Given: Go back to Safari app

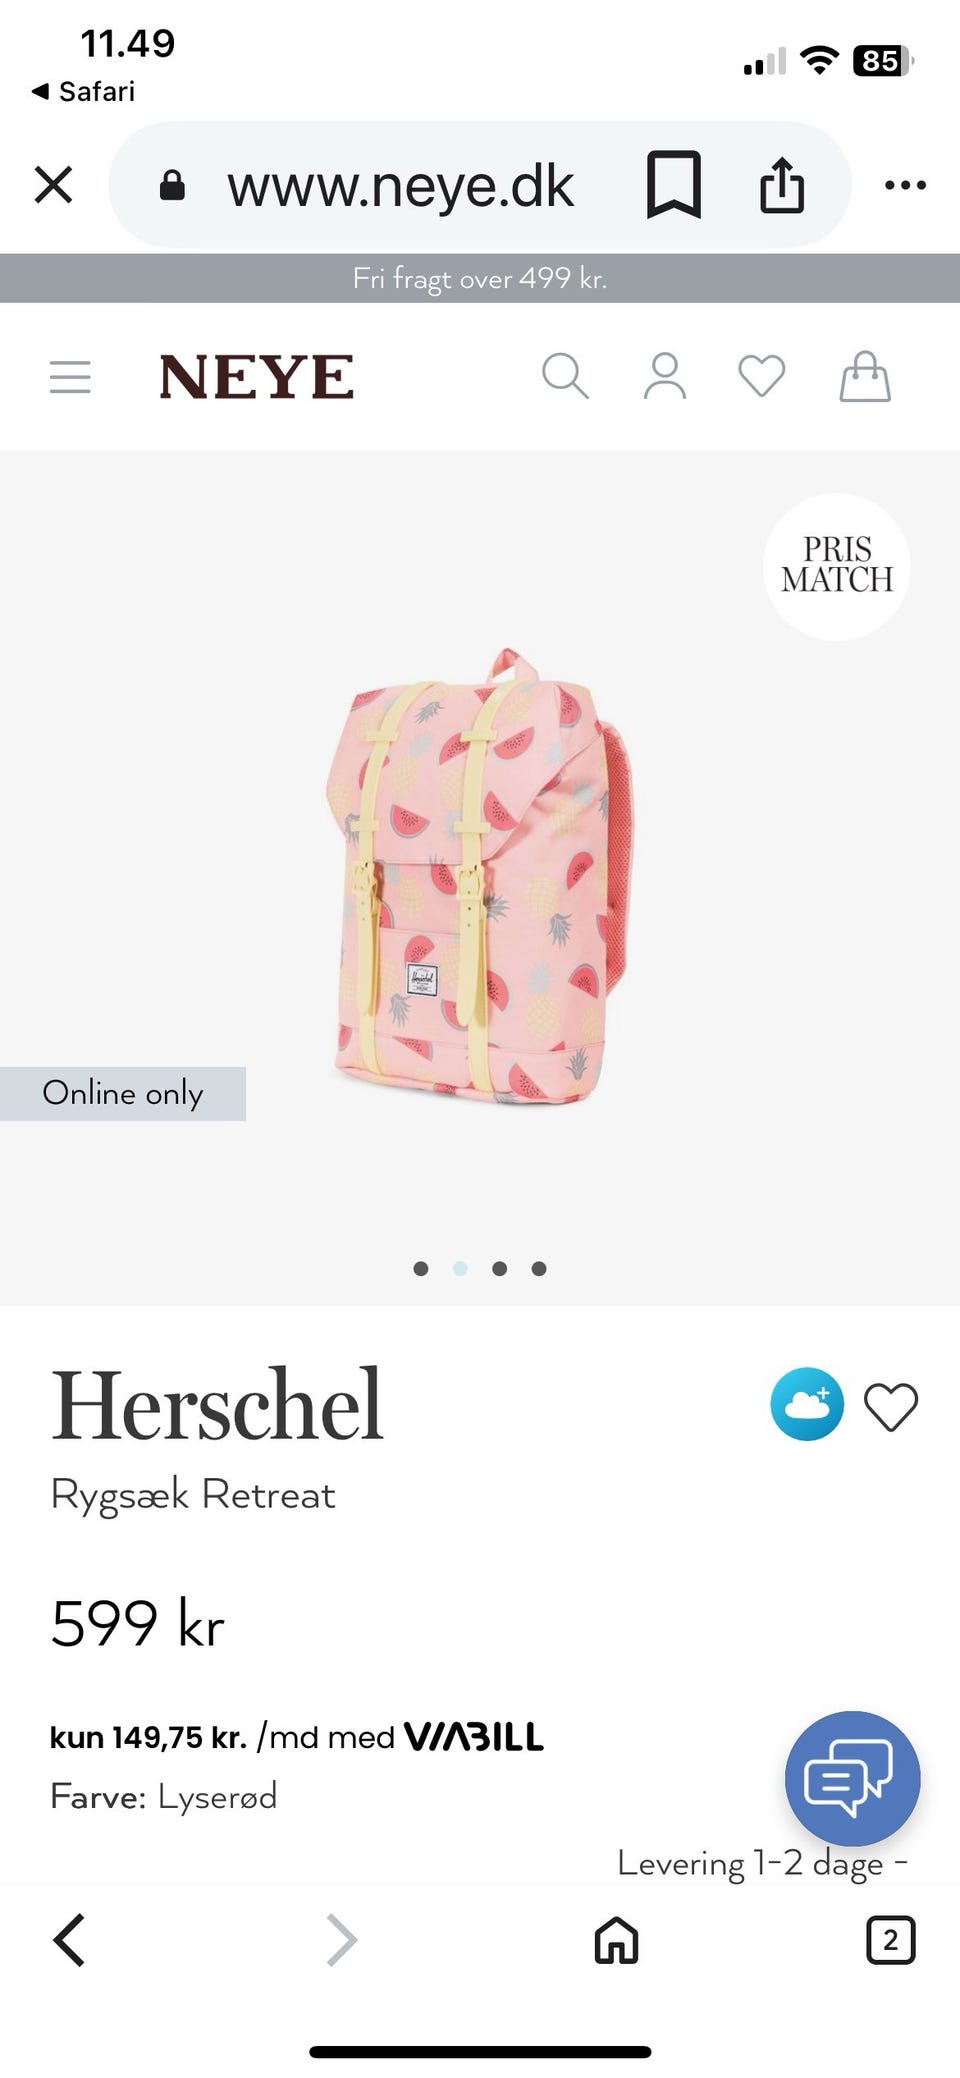Looking at the screenshot, I should point(84,91).
